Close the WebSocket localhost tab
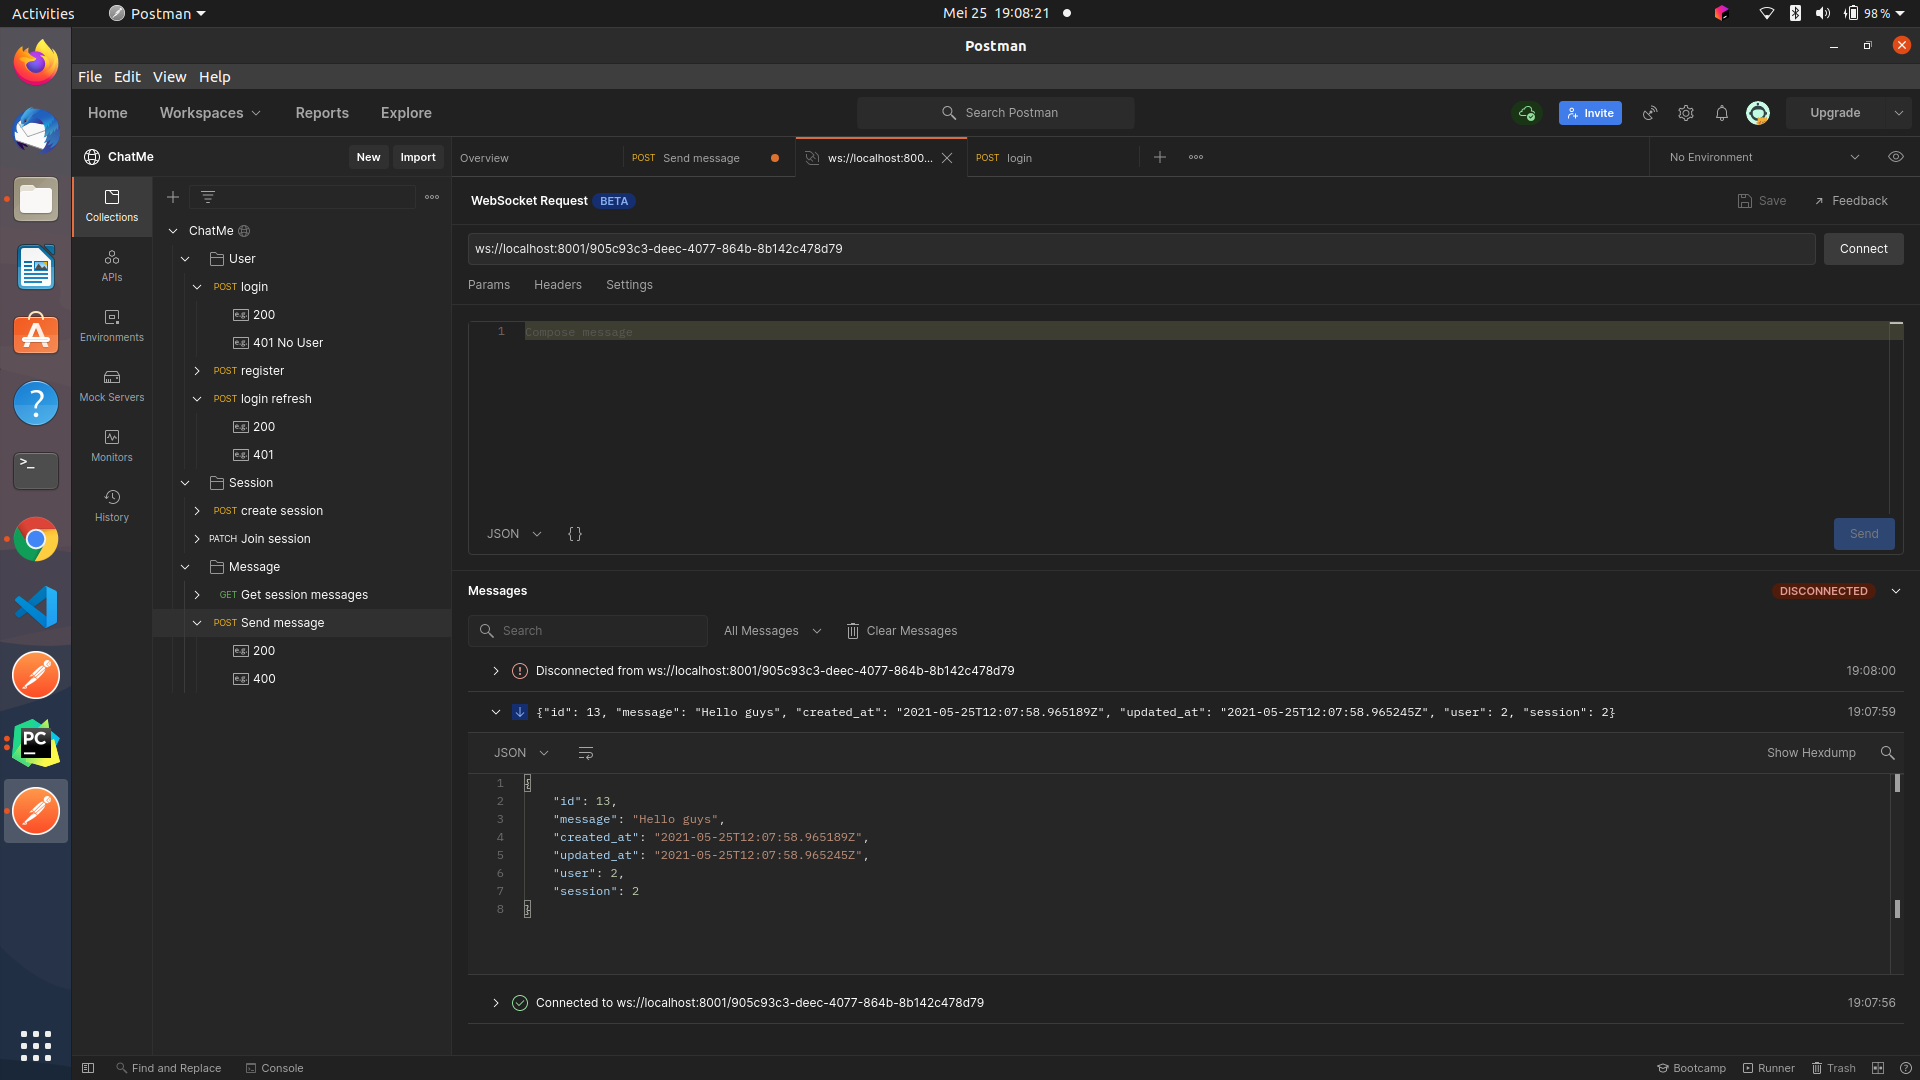The image size is (1920, 1080). [947, 158]
